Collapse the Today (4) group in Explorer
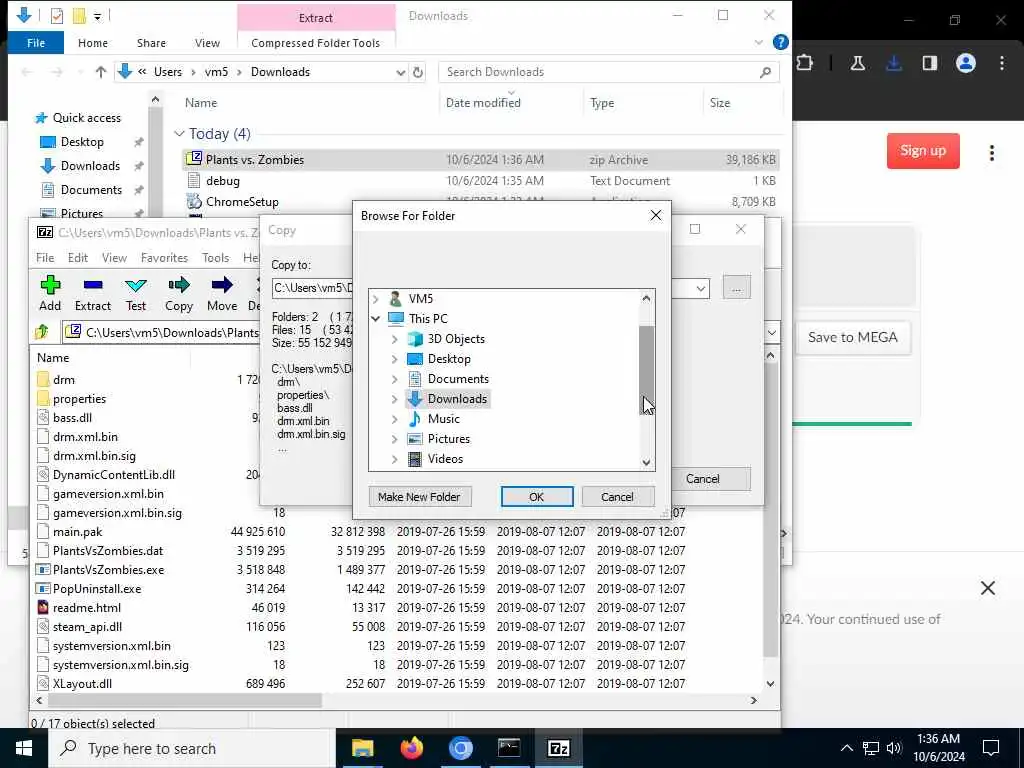This screenshot has width=1024, height=768. pos(179,134)
